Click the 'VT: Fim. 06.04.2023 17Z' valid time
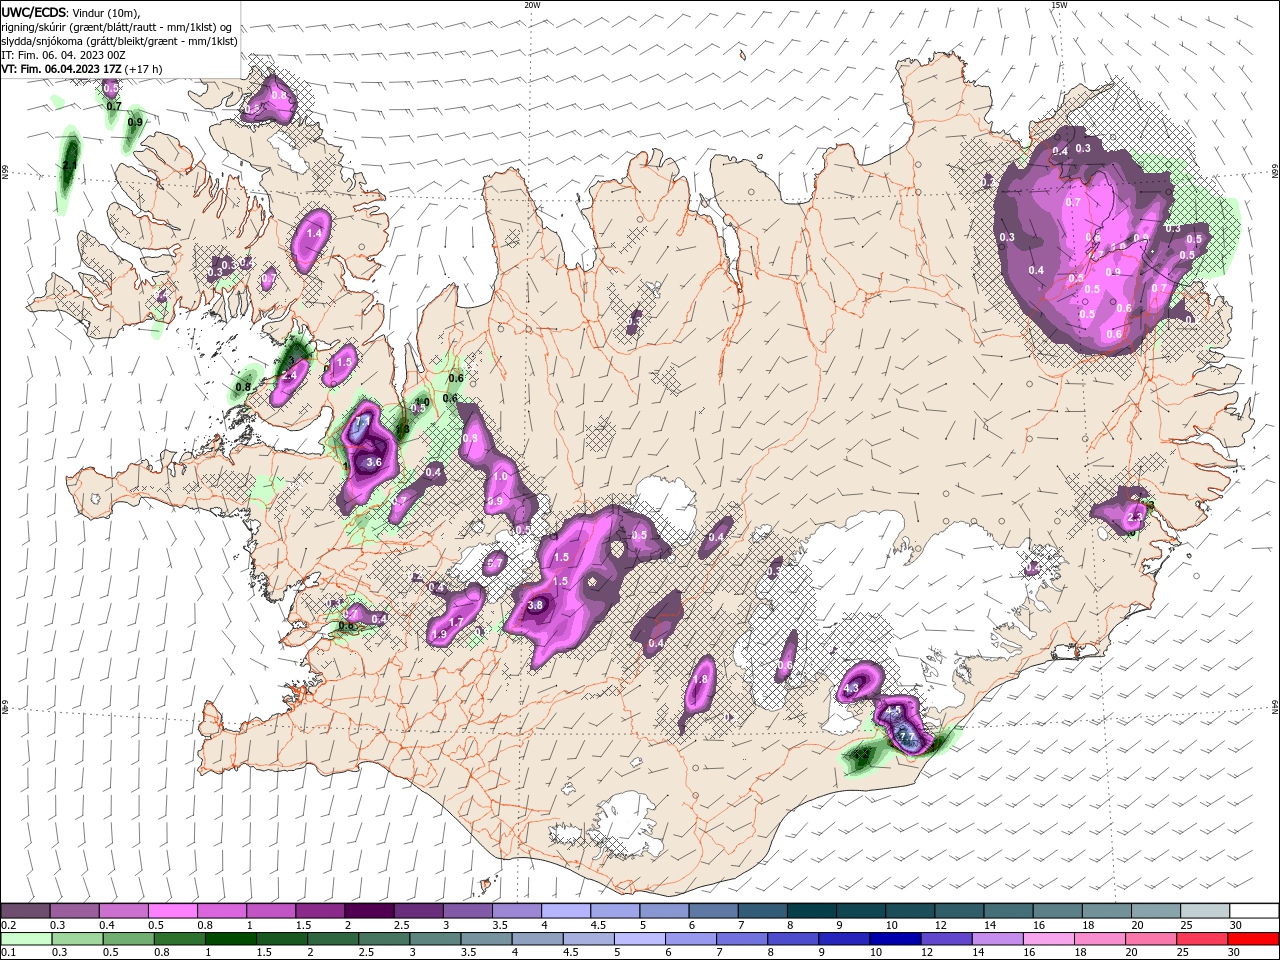 (x=61, y=69)
